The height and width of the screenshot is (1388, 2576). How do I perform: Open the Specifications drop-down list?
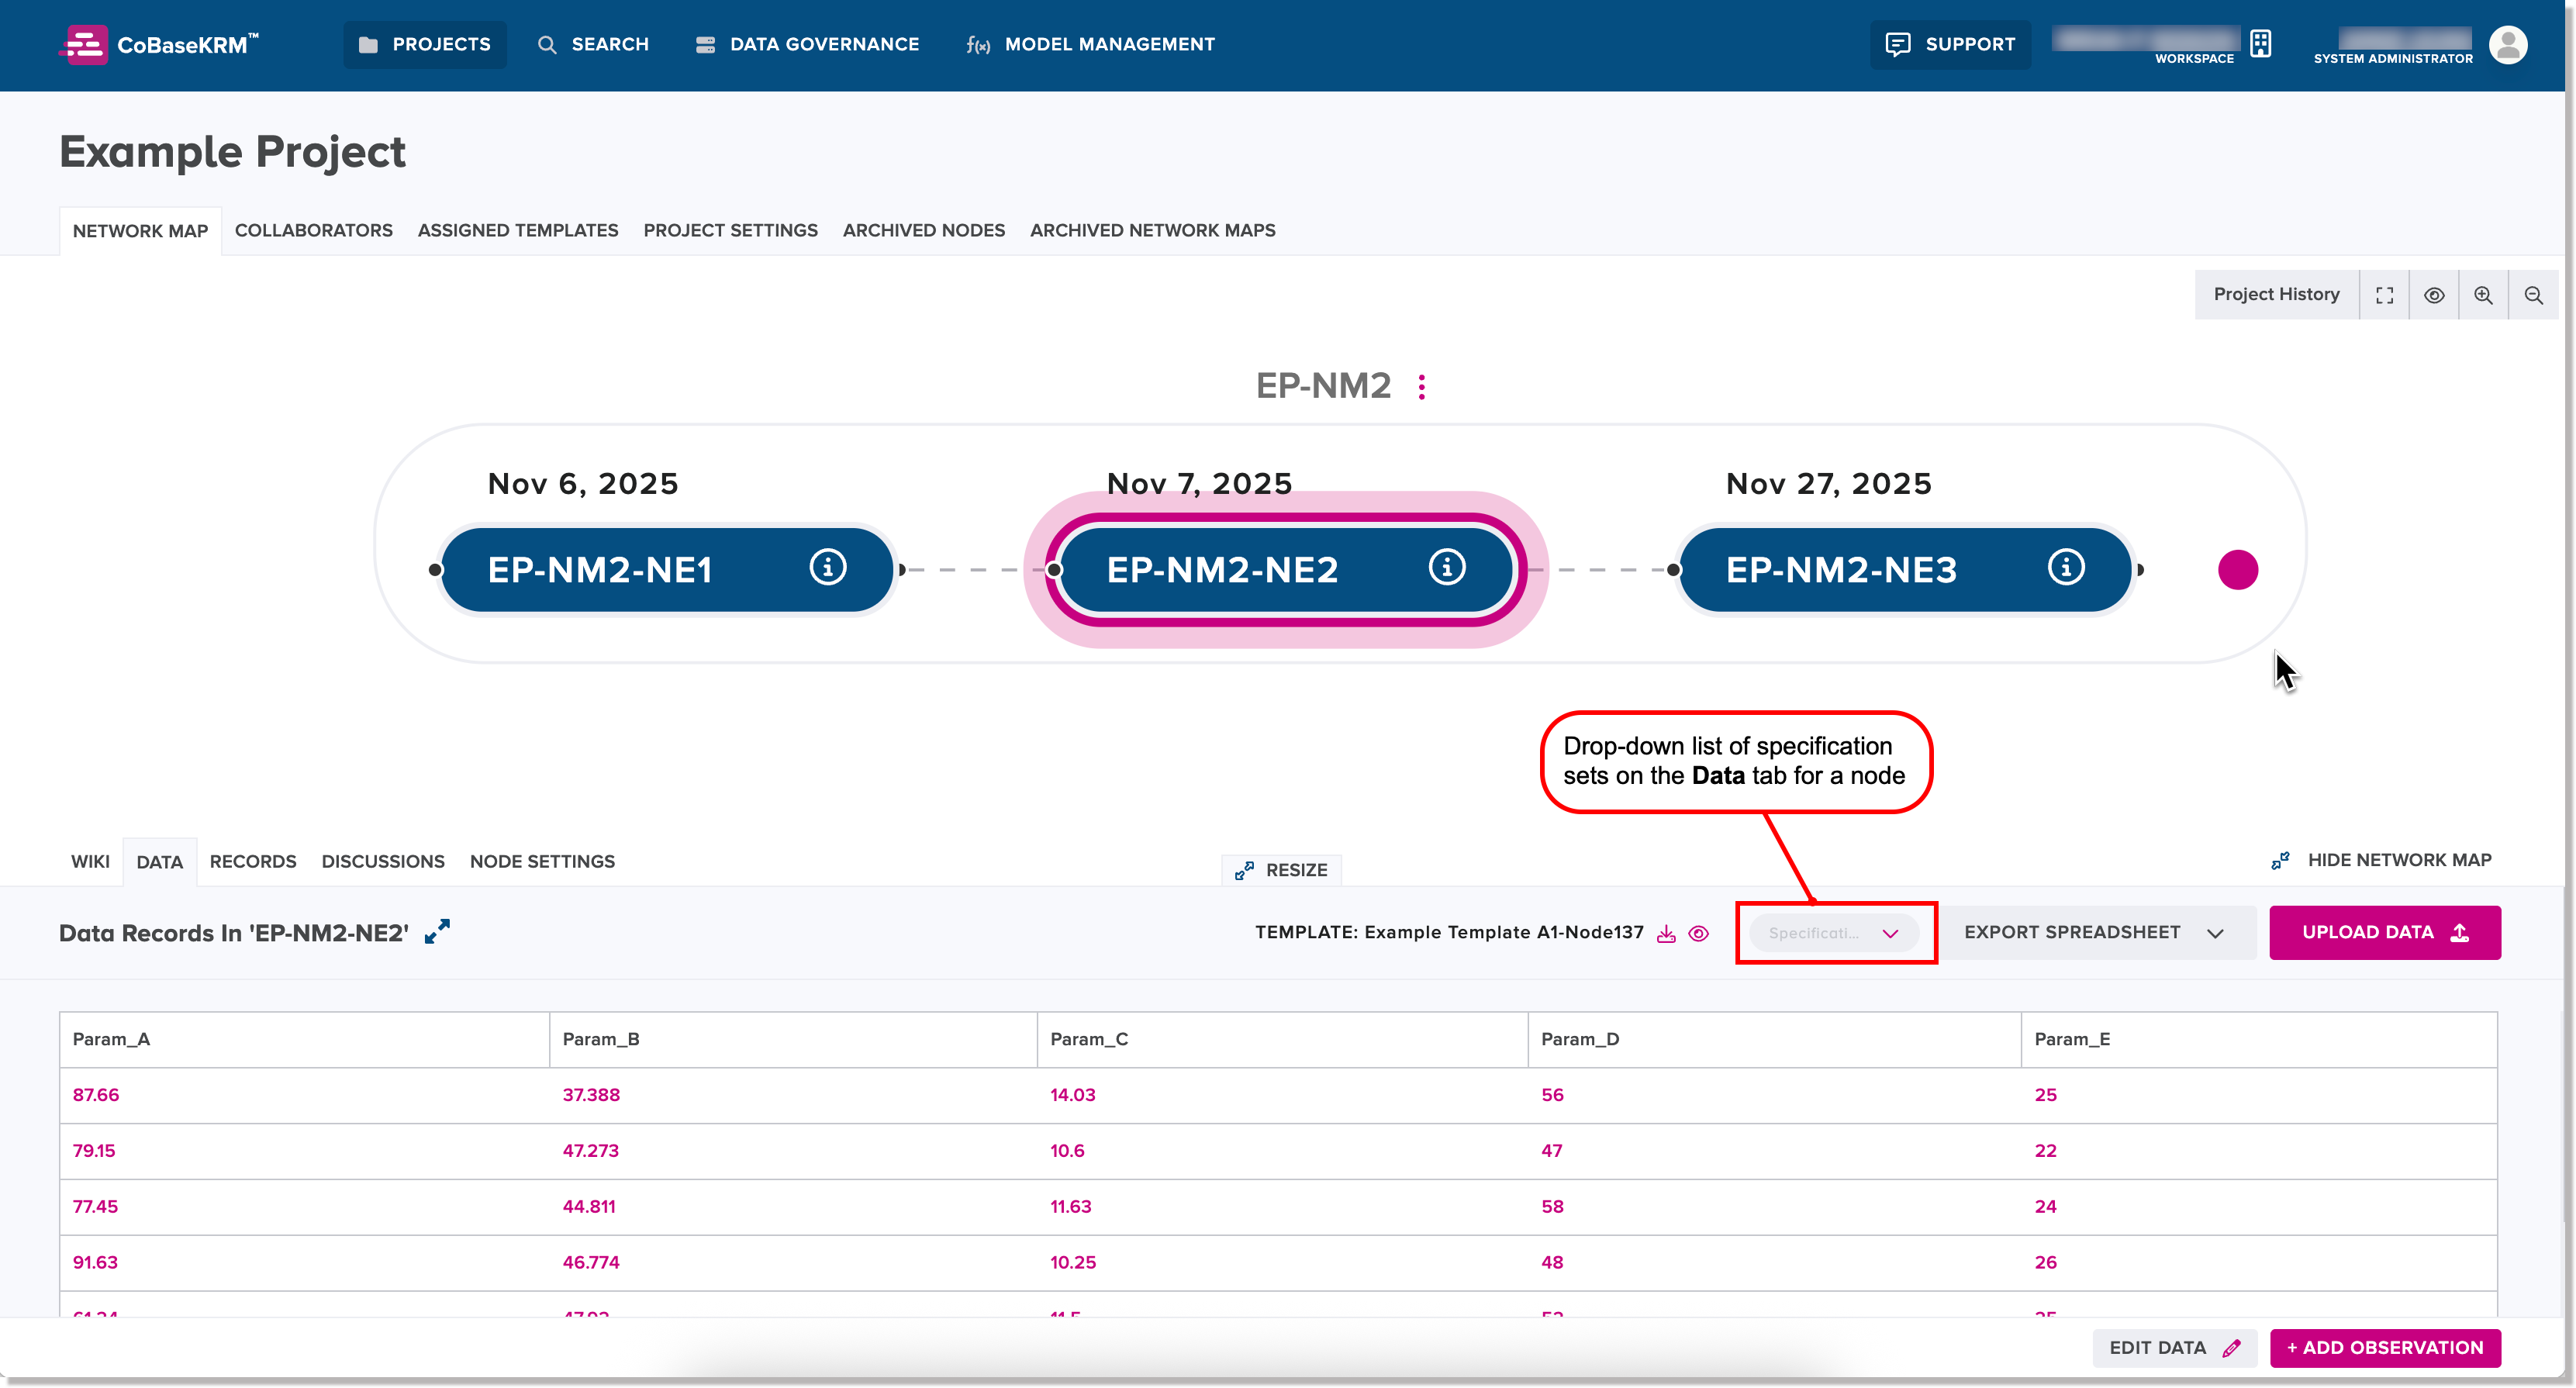[x=1834, y=932]
